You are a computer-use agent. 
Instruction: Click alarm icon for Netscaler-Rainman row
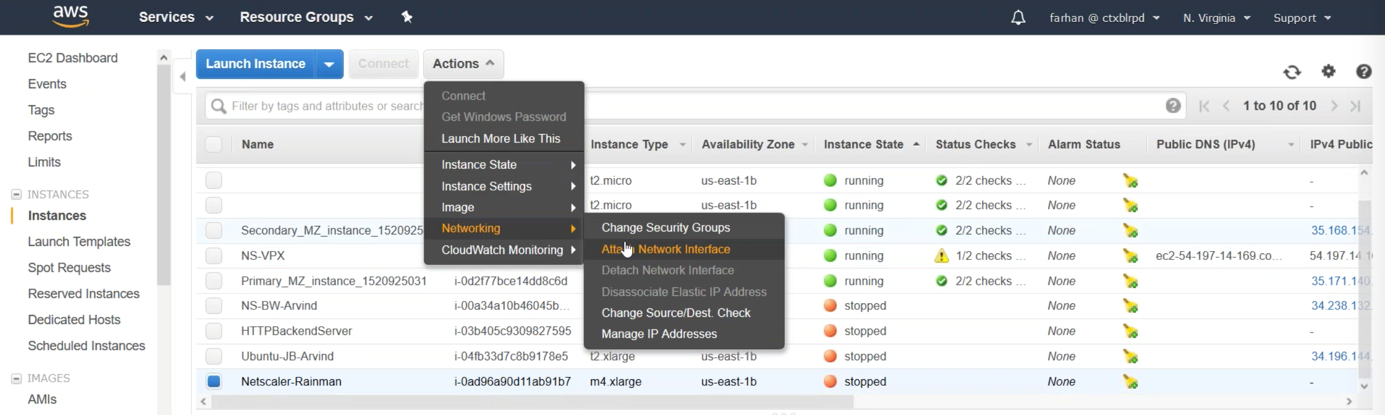pos(1130,382)
